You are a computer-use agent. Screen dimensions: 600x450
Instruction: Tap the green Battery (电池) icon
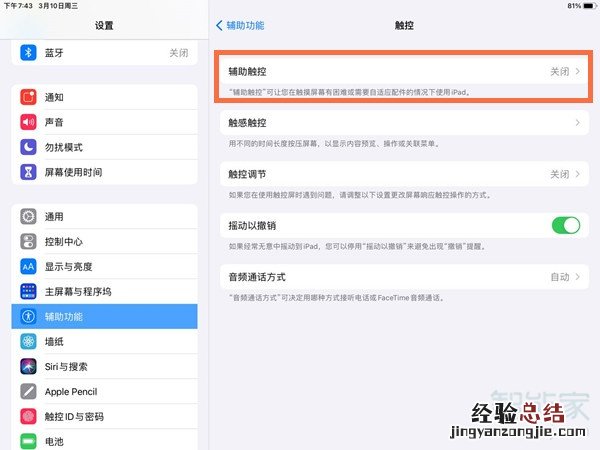click(x=28, y=441)
